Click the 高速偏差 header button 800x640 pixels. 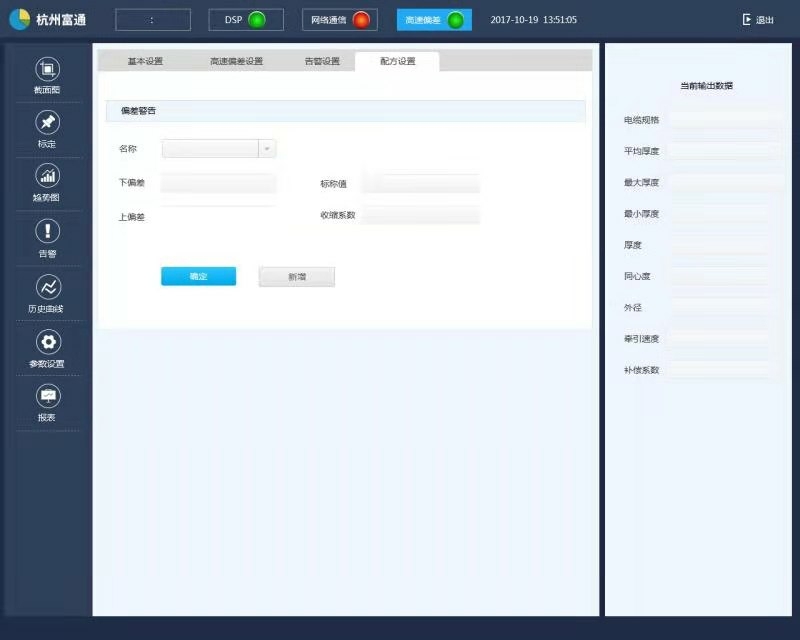click(434, 20)
